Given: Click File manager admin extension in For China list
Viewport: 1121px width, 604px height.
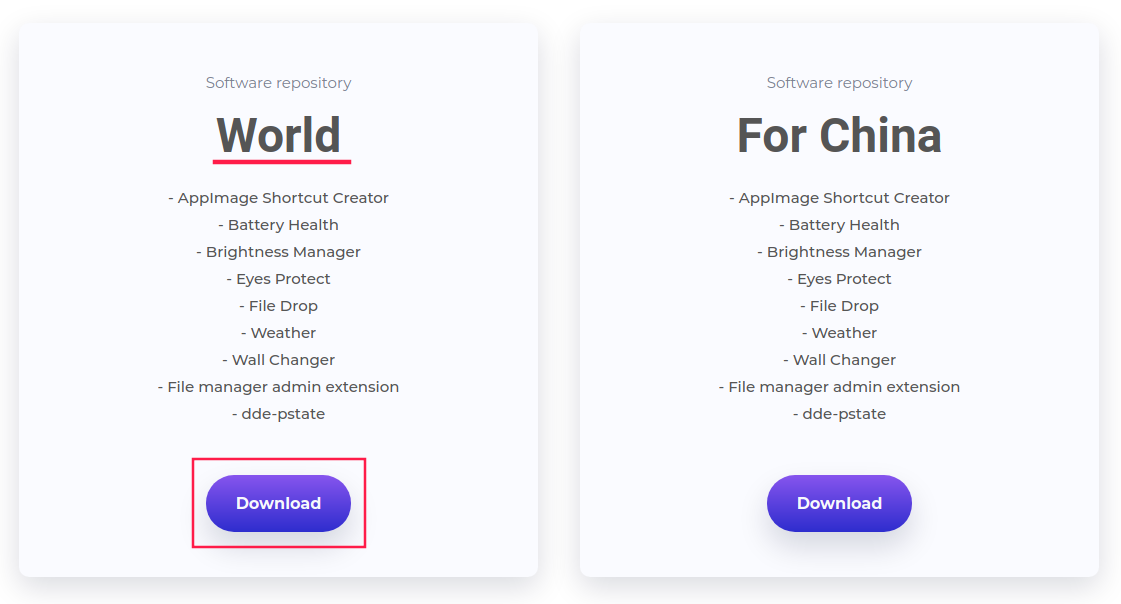Looking at the screenshot, I should pyautogui.click(x=839, y=387).
